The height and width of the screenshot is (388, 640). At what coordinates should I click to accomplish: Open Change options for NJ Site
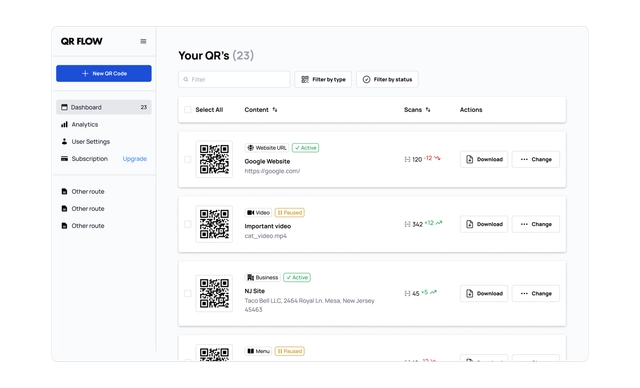536,293
